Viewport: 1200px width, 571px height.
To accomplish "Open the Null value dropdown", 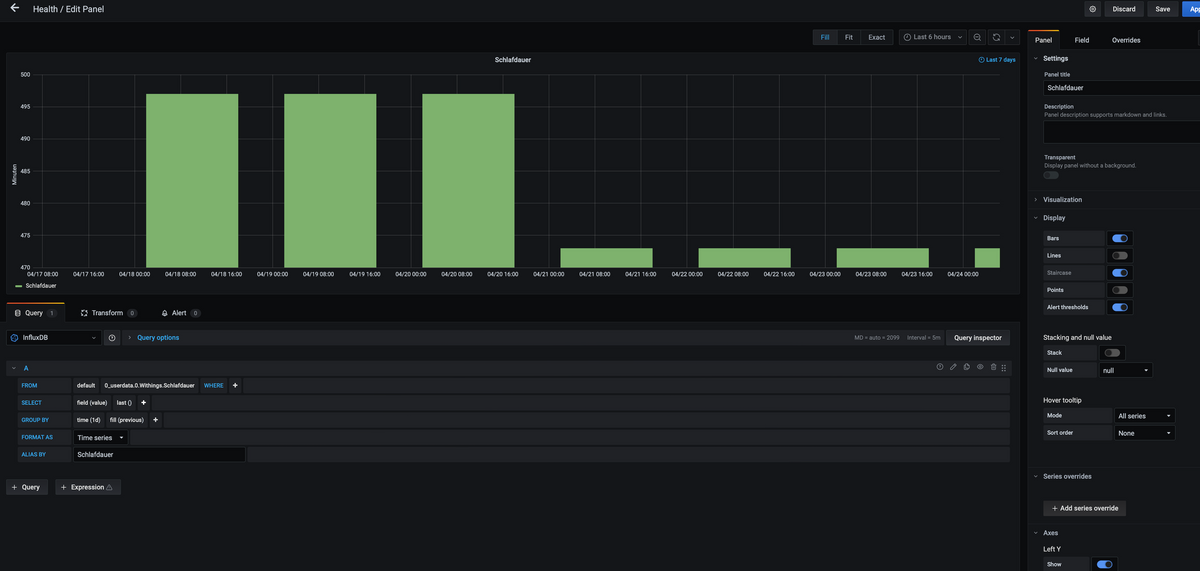I will (1125, 370).
